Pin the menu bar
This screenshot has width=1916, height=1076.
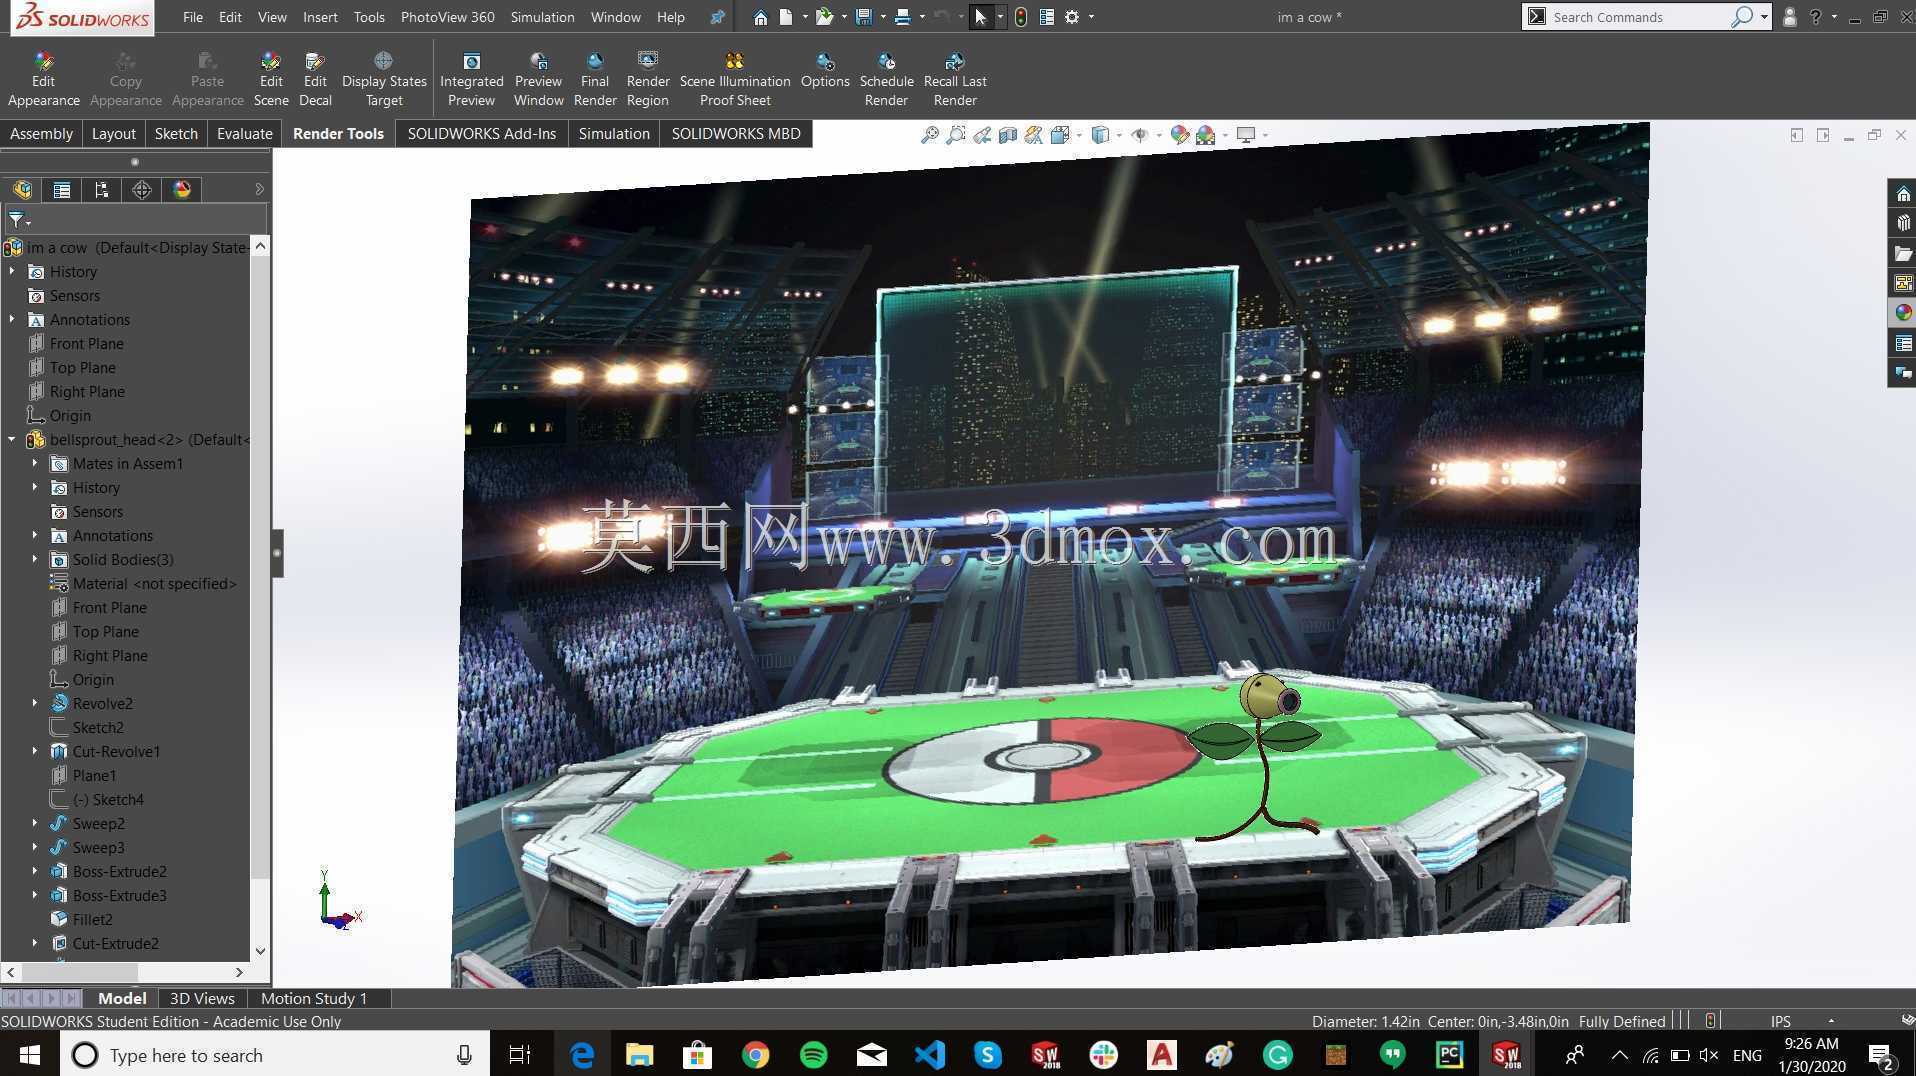[717, 17]
